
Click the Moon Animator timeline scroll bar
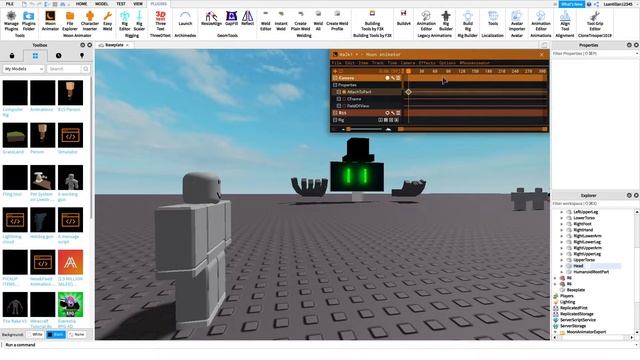click(473, 129)
